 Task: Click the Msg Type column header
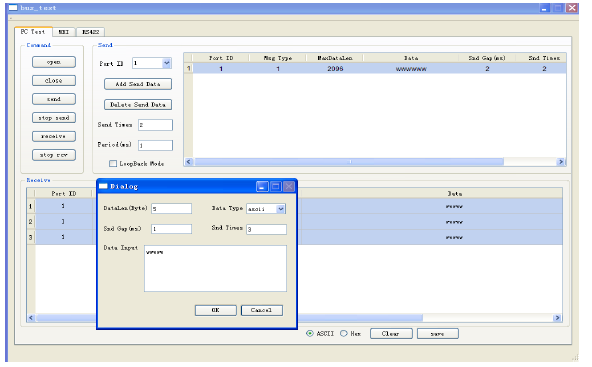point(278,58)
